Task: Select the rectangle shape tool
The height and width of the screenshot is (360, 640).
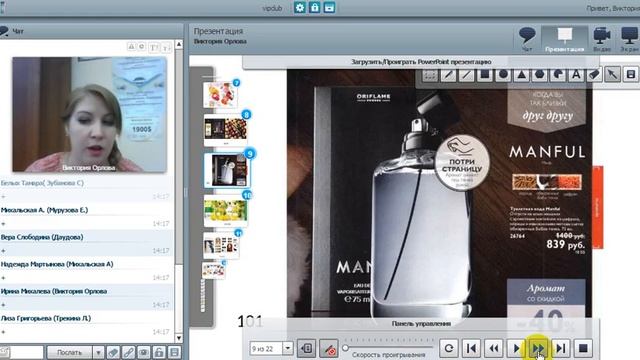Action: click(x=485, y=75)
